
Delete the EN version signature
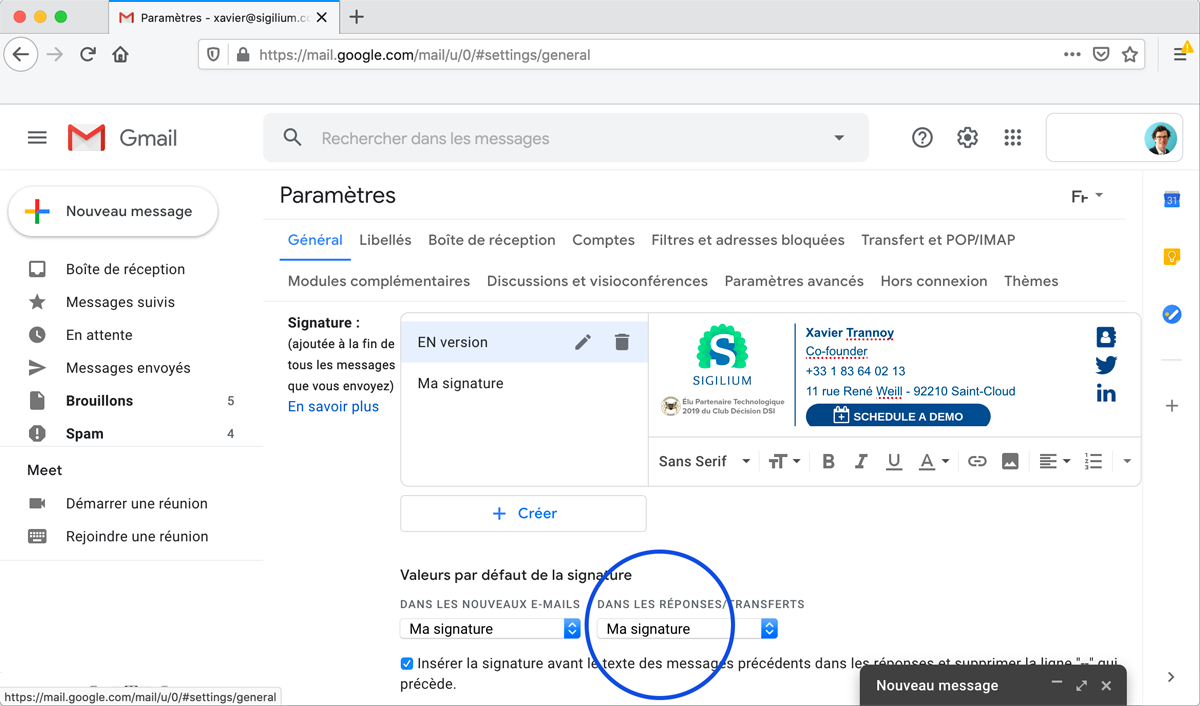tap(622, 342)
